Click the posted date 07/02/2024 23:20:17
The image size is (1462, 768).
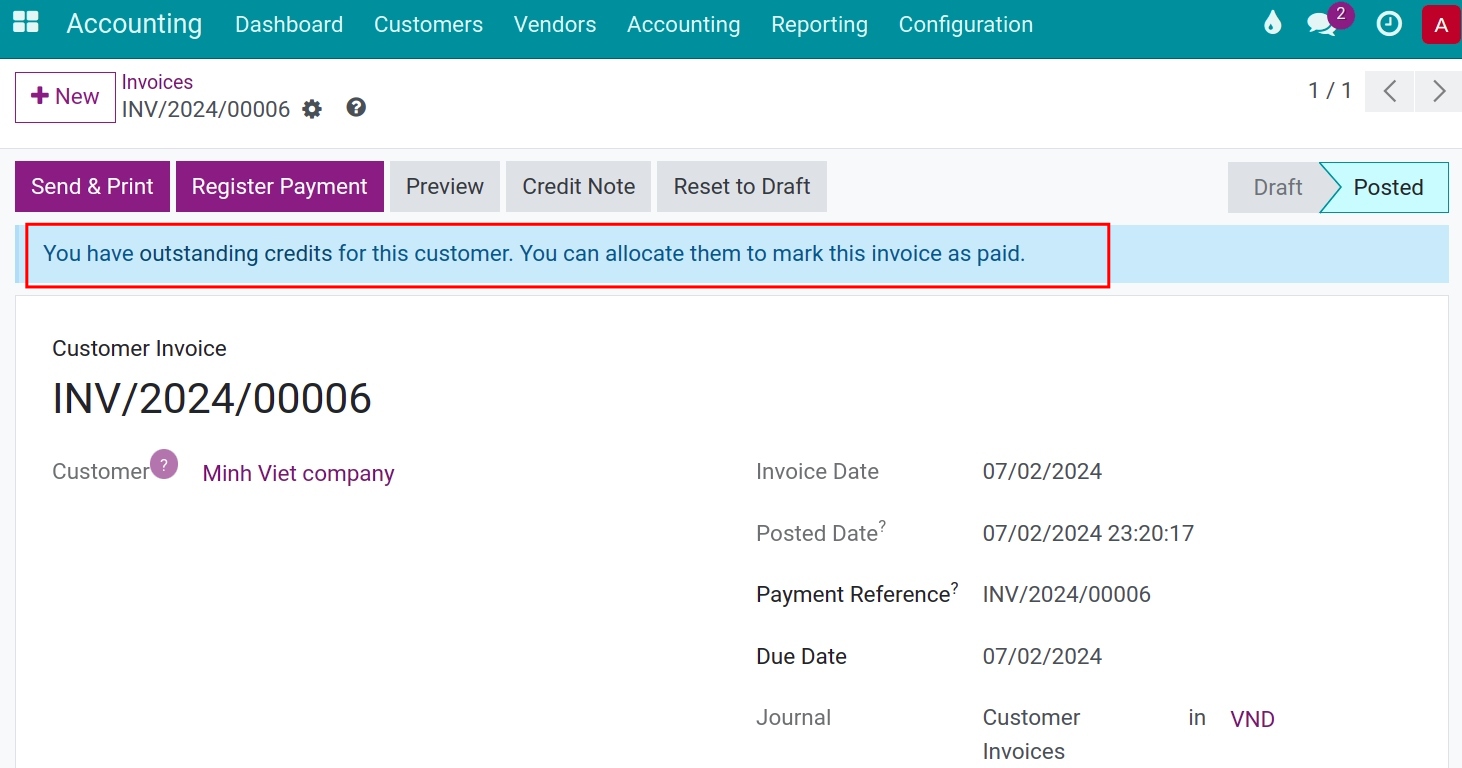1088,533
